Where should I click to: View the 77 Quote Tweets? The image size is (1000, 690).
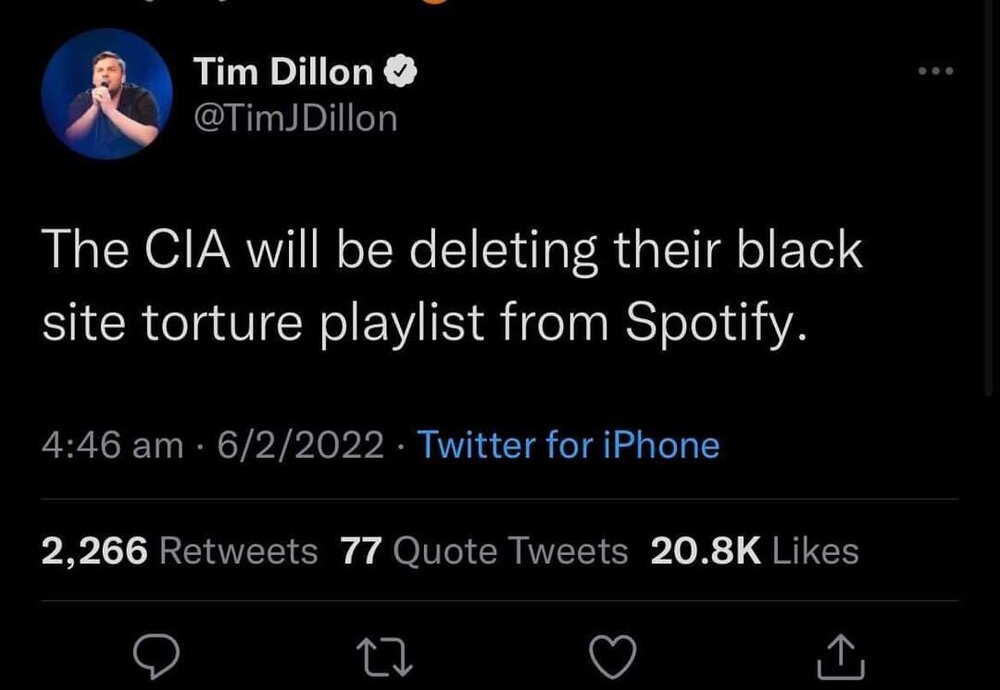coord(484,550)
